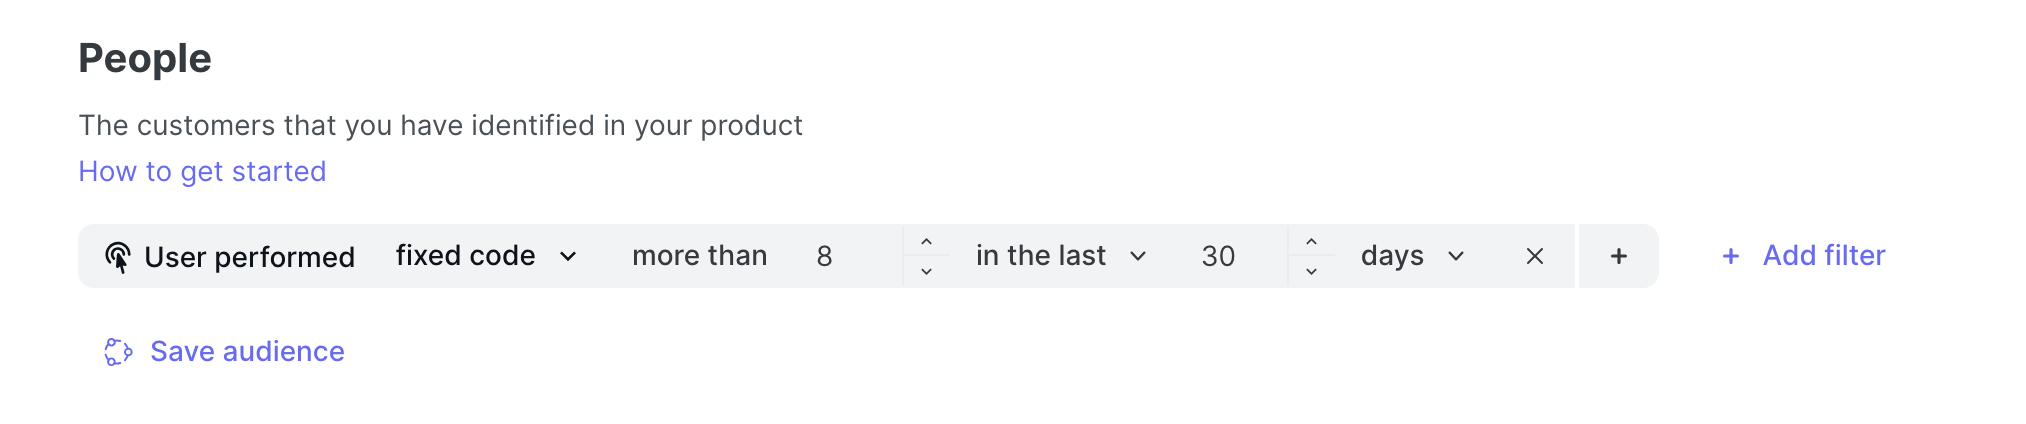Image resolution: width=2026 pixels, height=424 pixels.
Task: Click the Add filter button
Action: [x=1822, y=256]
